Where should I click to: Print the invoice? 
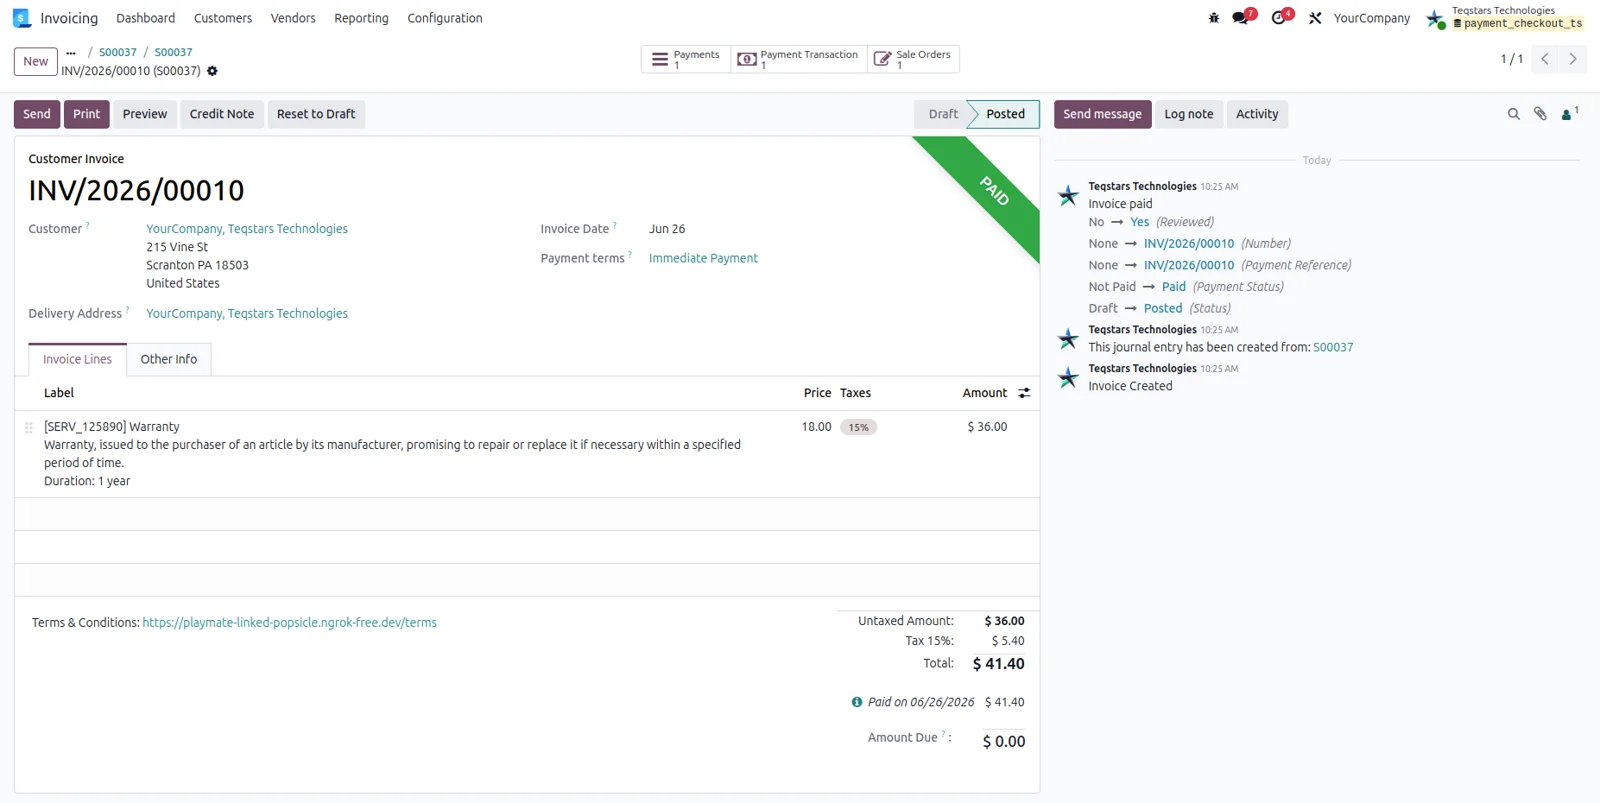87,114
